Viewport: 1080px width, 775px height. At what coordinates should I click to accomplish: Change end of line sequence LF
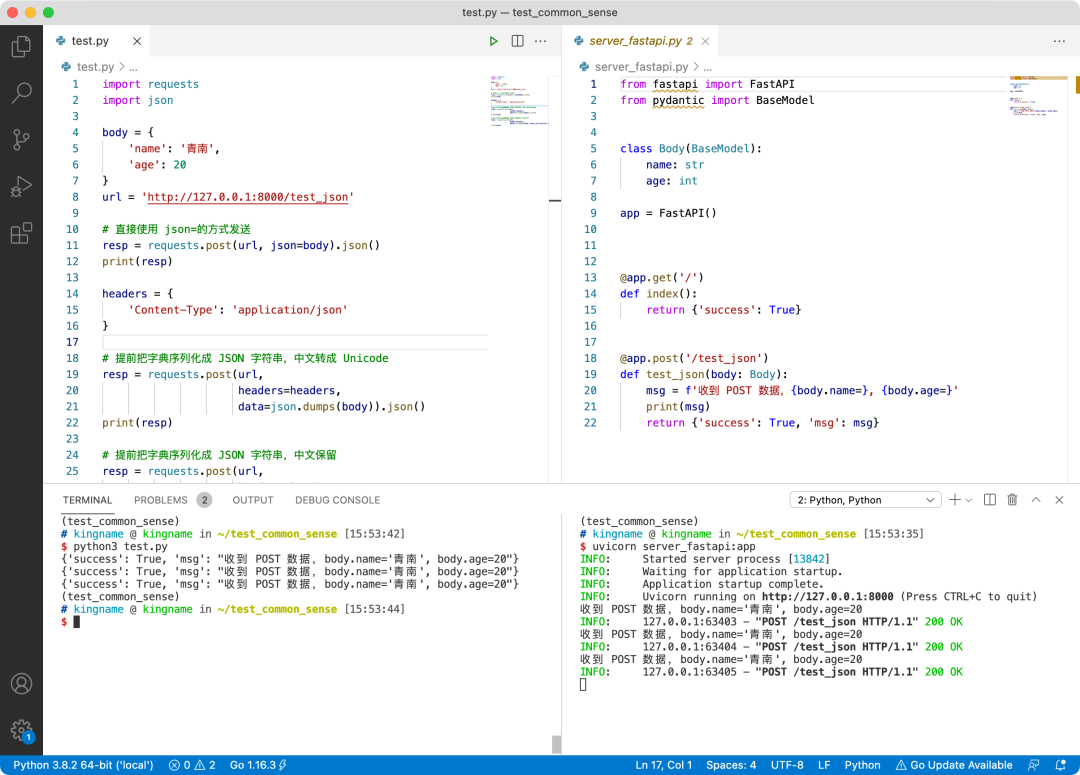tap(824, 765)
